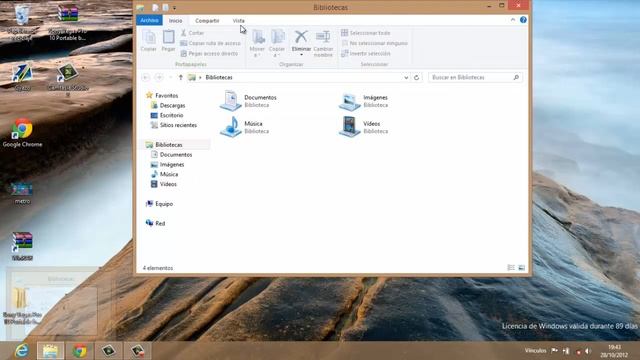640x360 pixels.
Task: Select Imágenes in the navigation tree
Action: point(172,164)
